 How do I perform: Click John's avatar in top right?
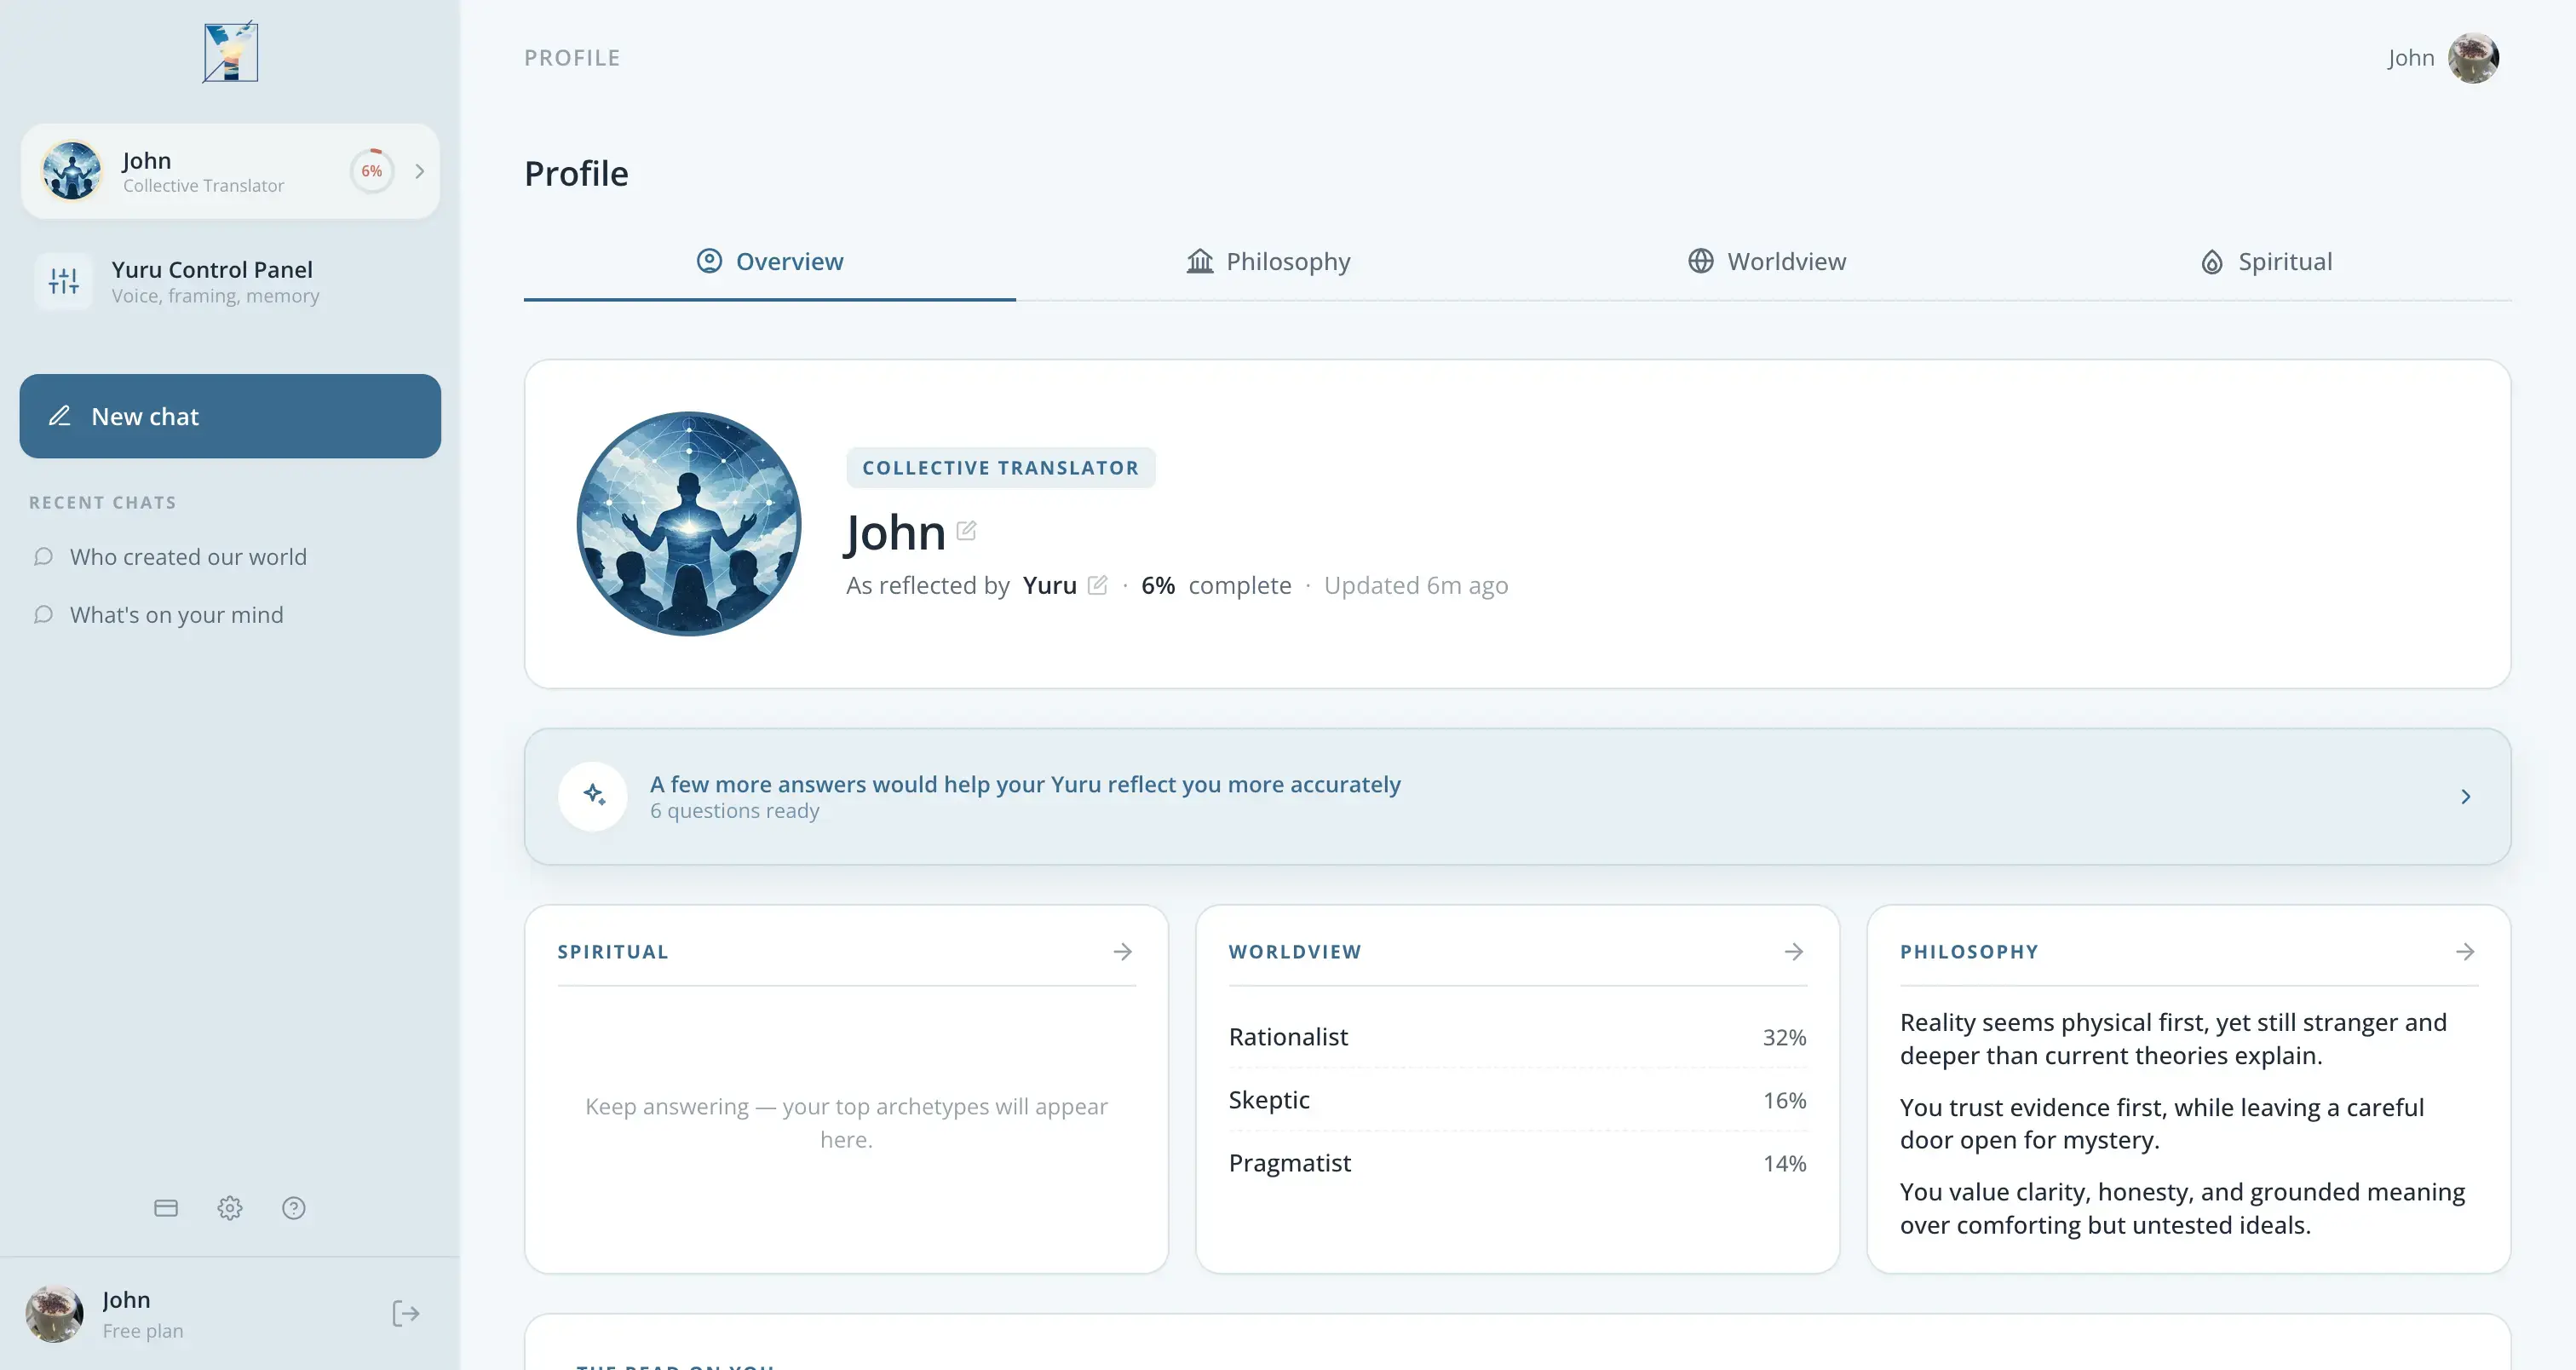pyautogui.click(x=2473, y=58)
